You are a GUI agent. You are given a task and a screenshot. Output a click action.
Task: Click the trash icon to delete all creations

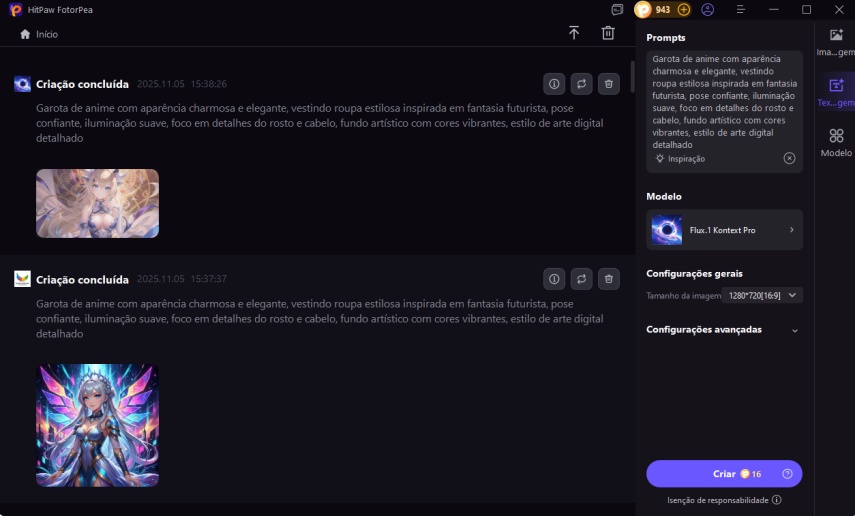tap(608, 33)
